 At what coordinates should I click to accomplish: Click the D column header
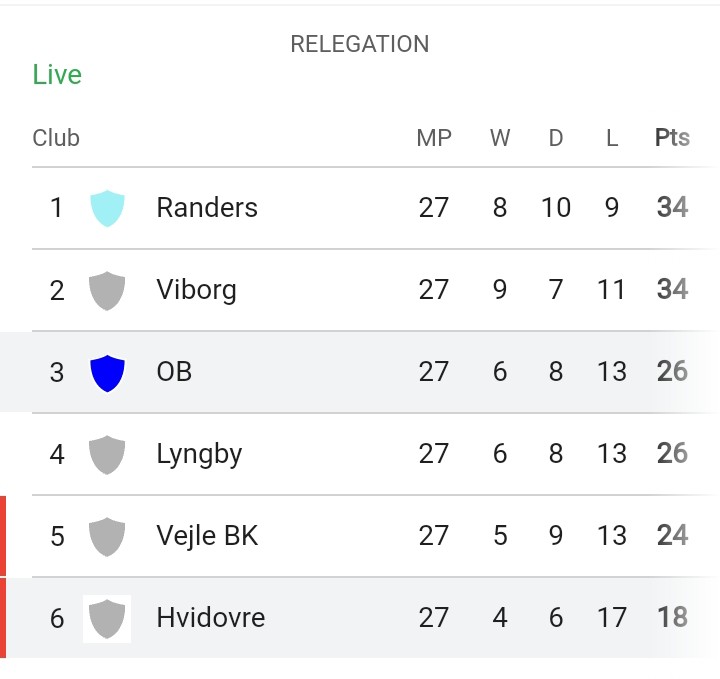click(556, 138)
